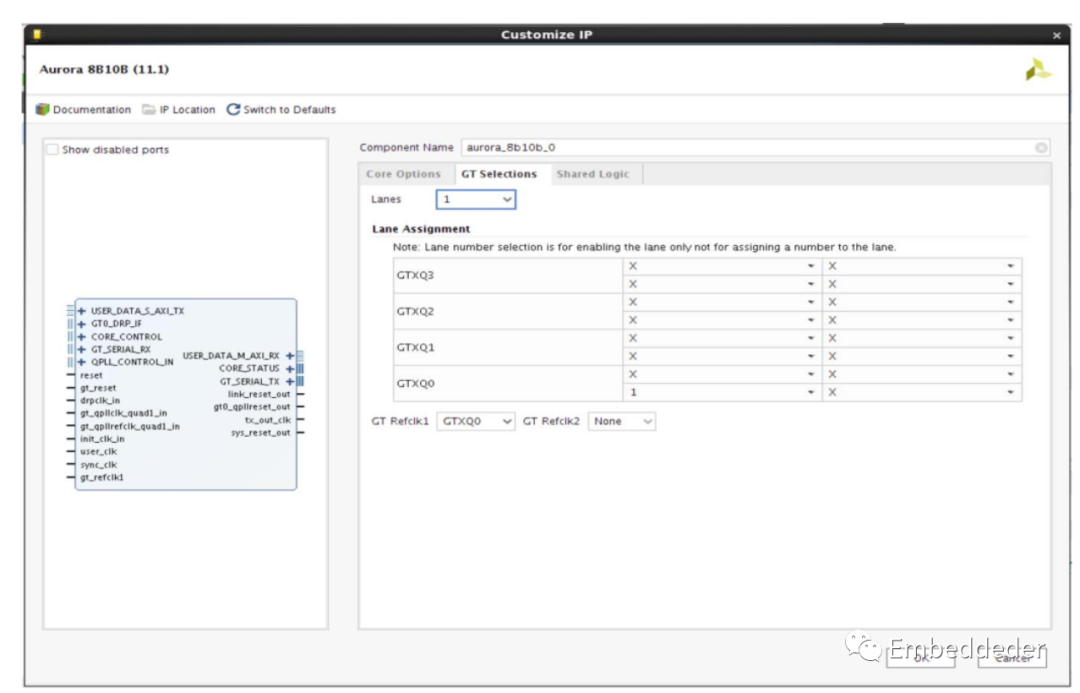The height and width of the screenshot is (693, 1080).
Task: Click the GTXQ2 row label
Action: coord(415,311)
